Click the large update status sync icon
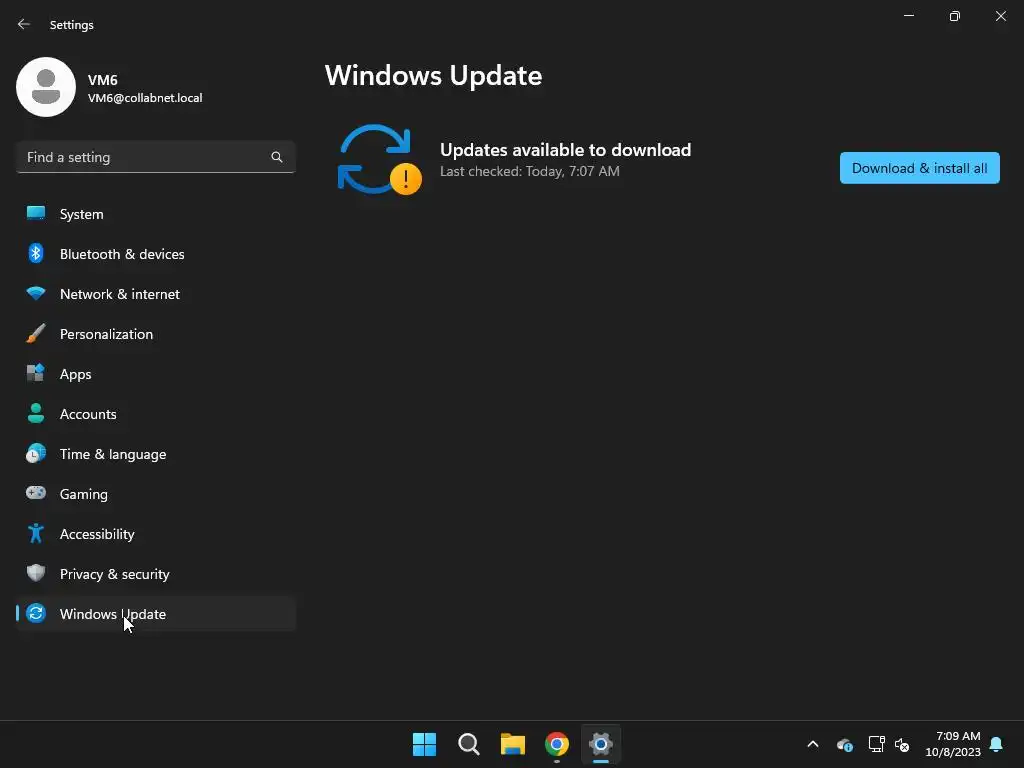 (379, 159)
